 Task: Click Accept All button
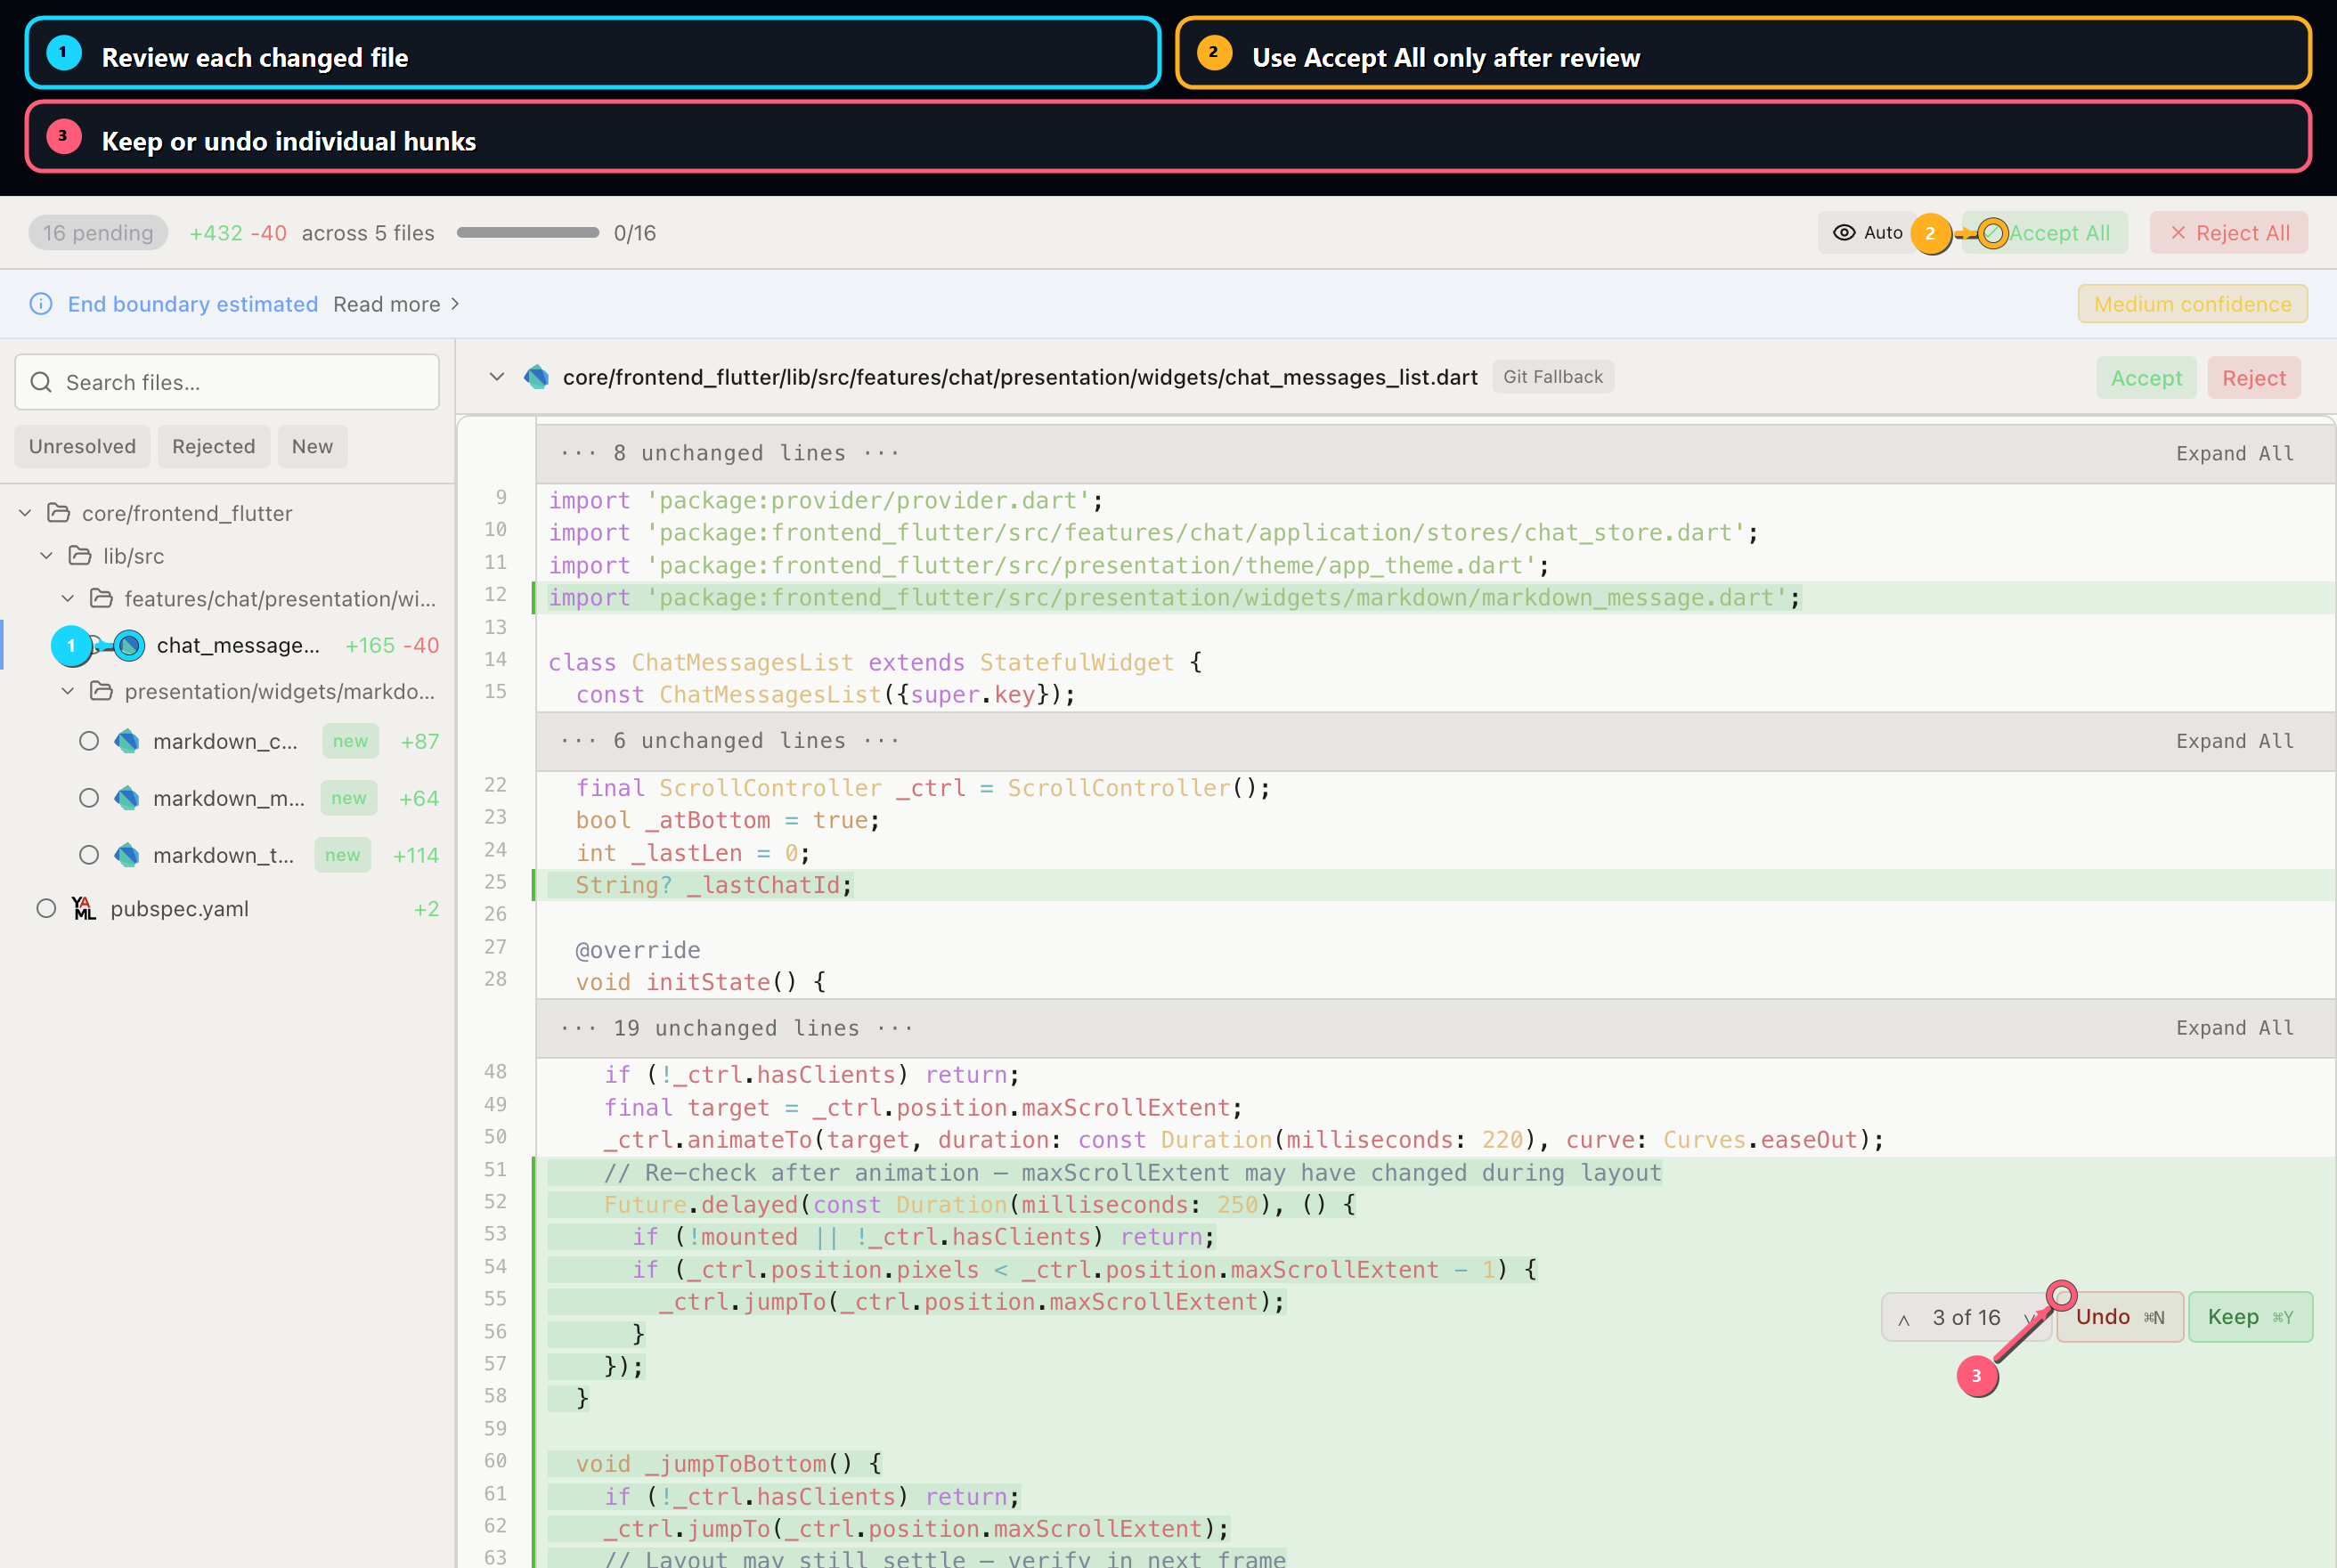point(2045,233)
